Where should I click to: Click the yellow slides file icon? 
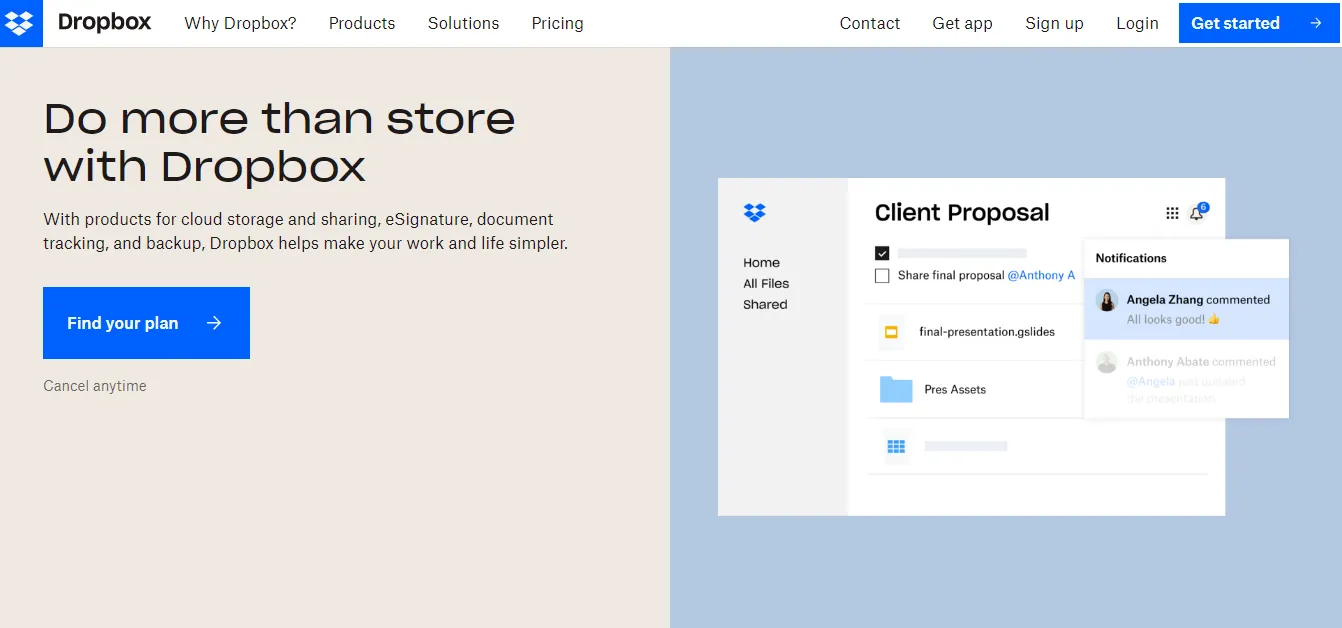[x=891, y=332]
